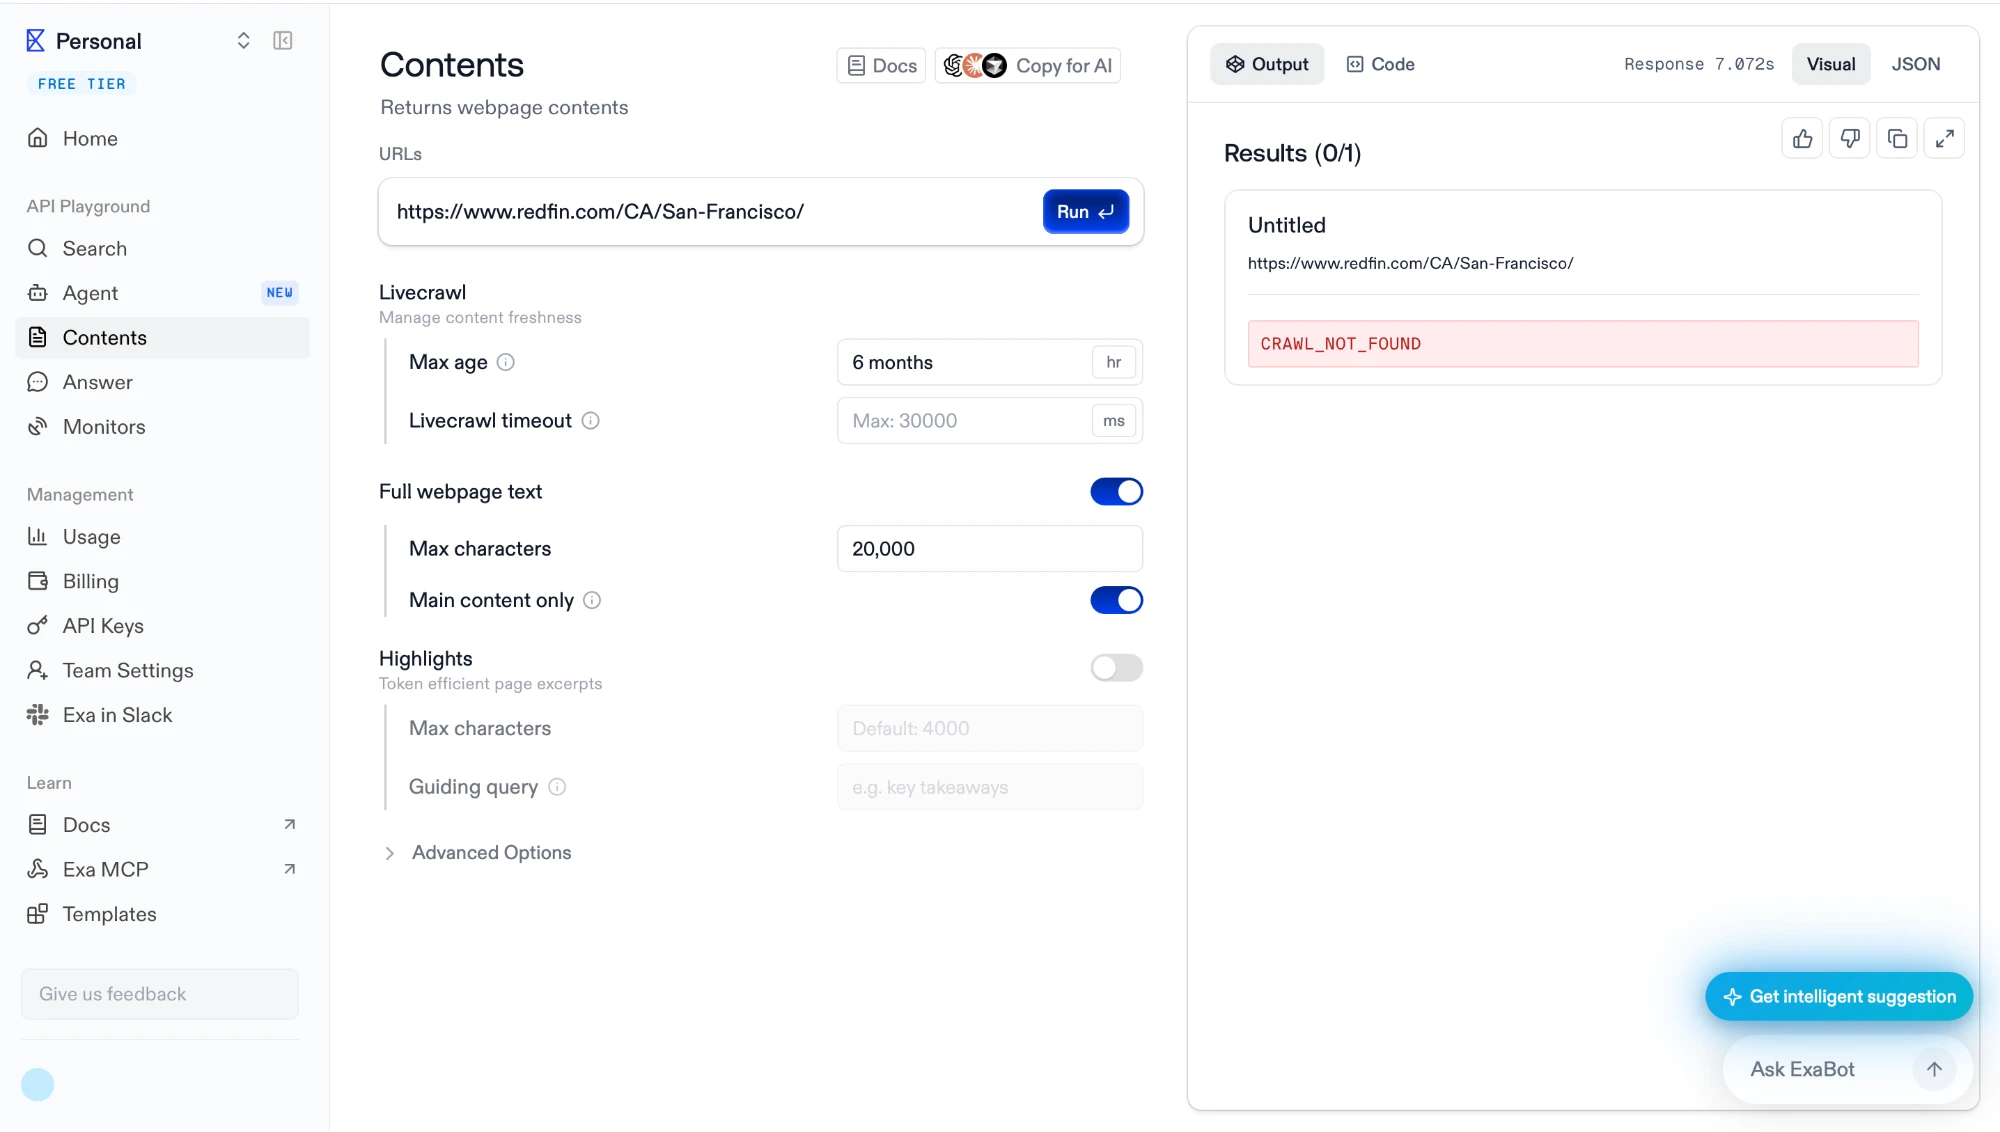Edit Max characters 20,000 field
The image size is (2000, 1132).
[990, 549]
